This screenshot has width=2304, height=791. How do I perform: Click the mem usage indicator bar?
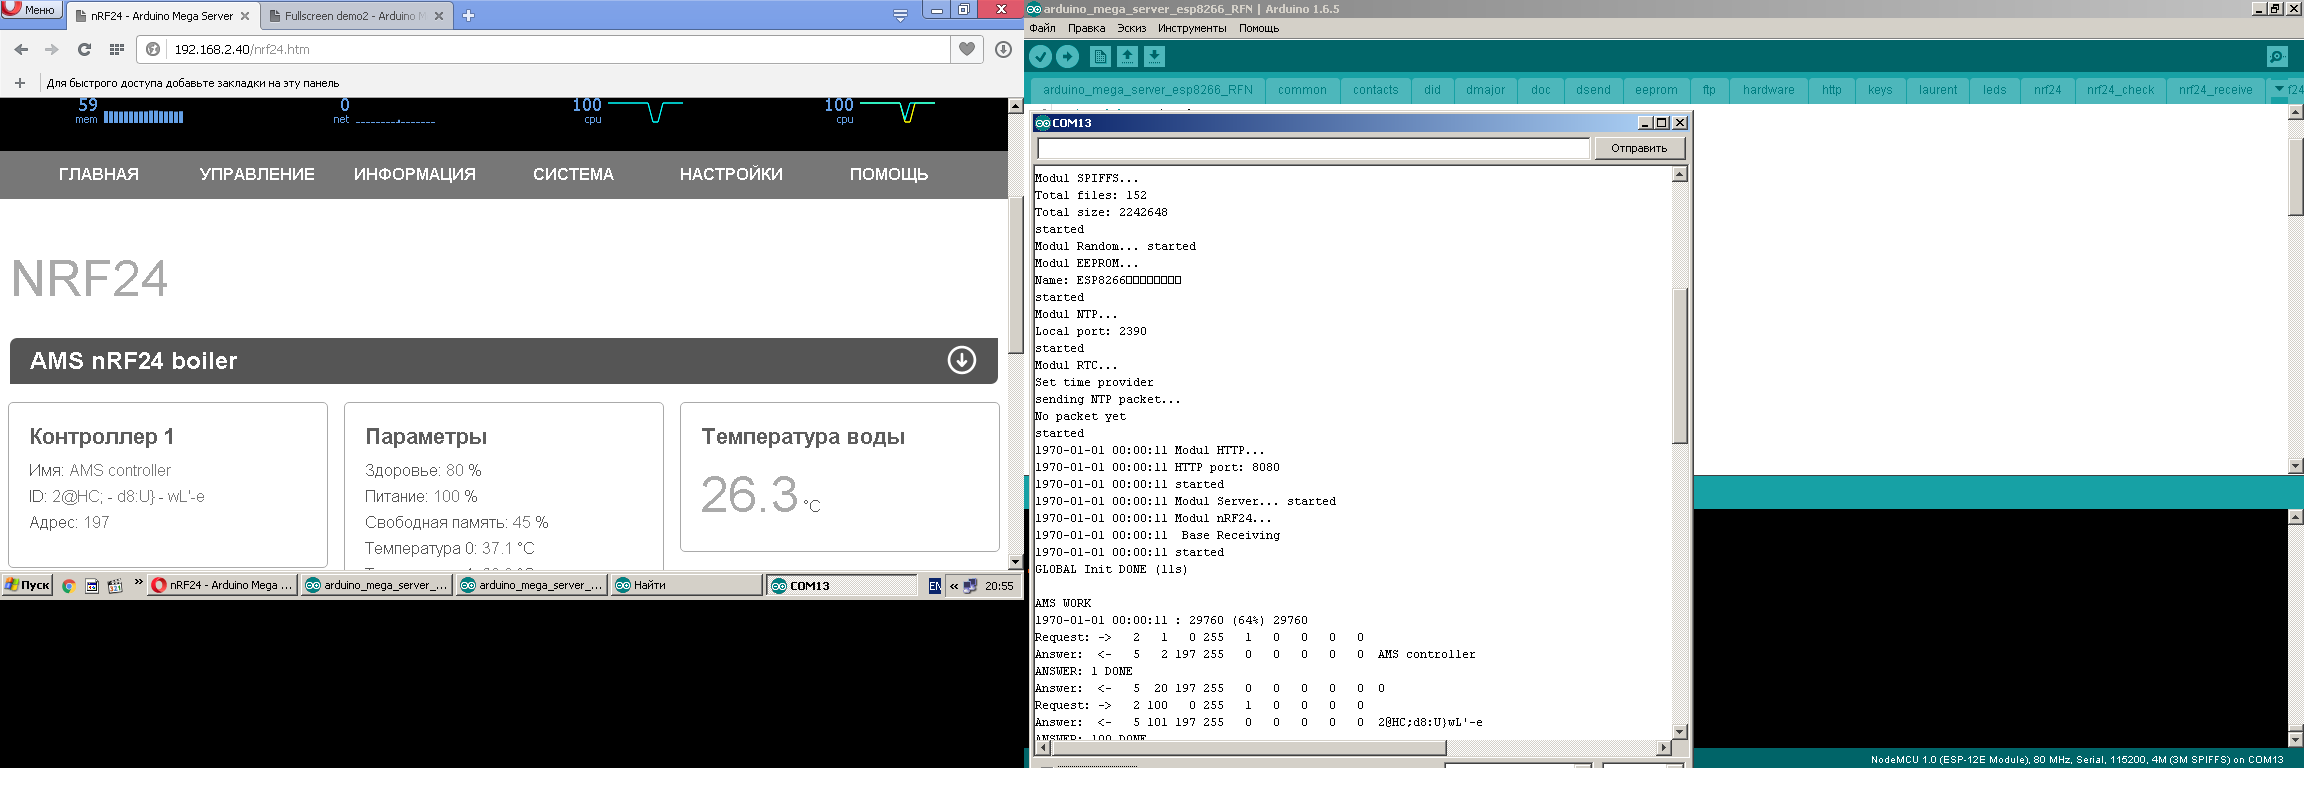pyautogui.click(x=143, y=117)
